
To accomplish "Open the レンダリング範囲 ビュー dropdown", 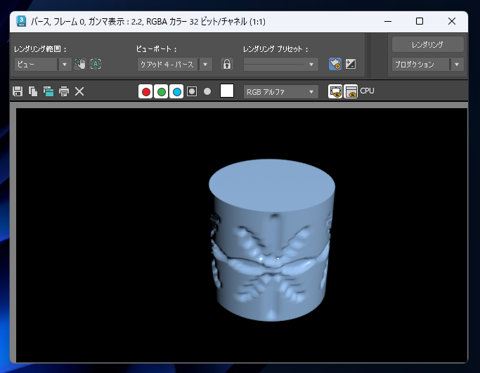I will [43, 64].
